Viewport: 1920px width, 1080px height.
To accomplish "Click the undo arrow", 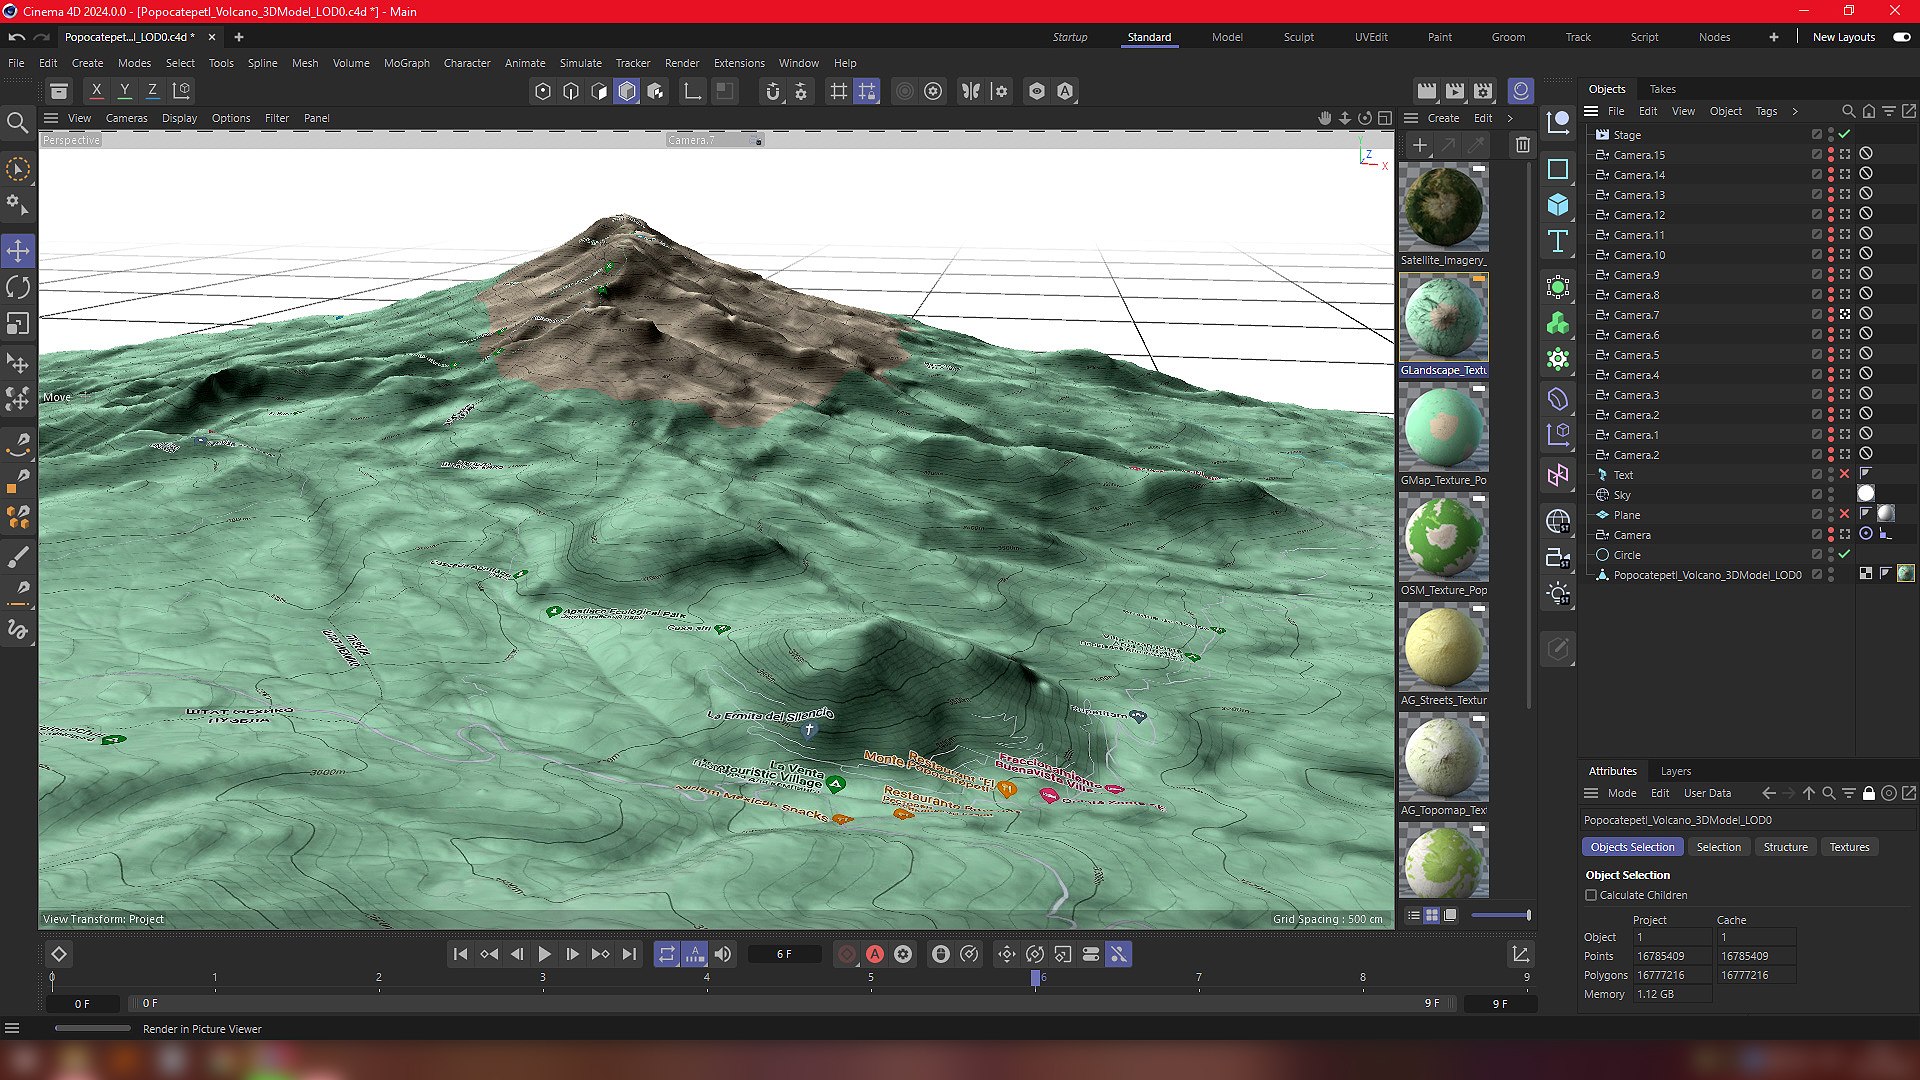I will point(17,37).
